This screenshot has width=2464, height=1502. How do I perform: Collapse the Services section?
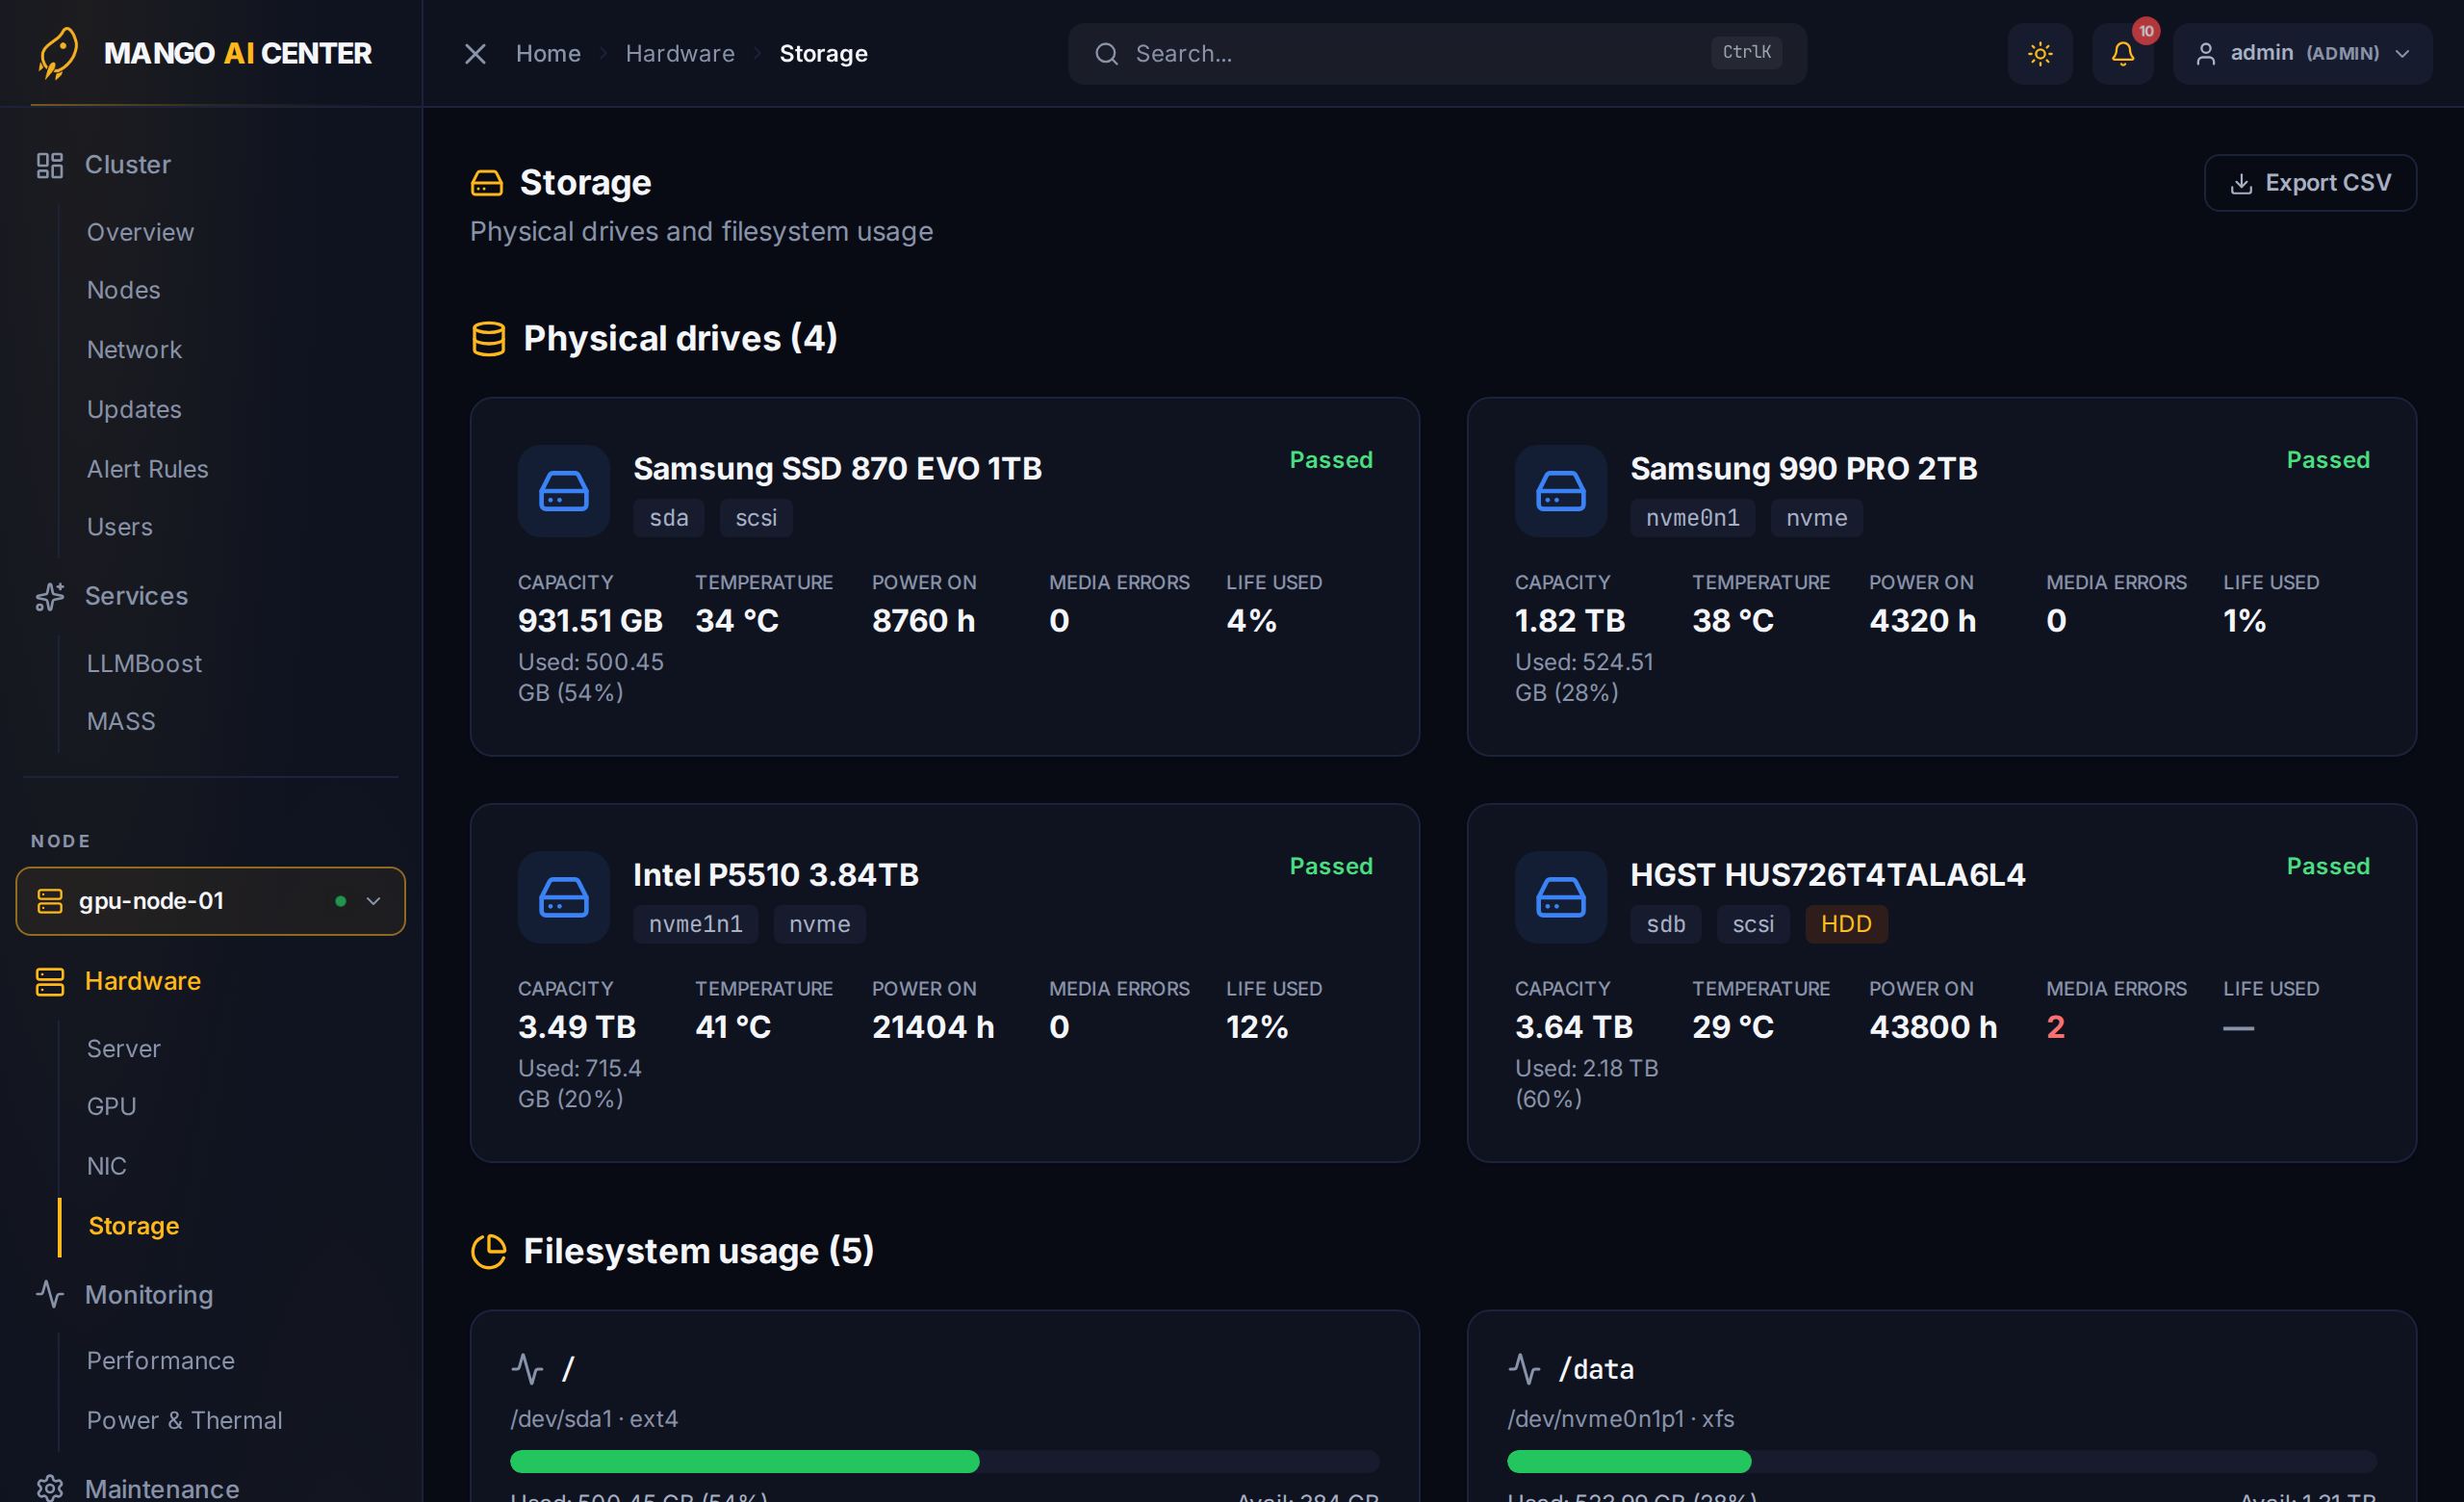(136, 596)
